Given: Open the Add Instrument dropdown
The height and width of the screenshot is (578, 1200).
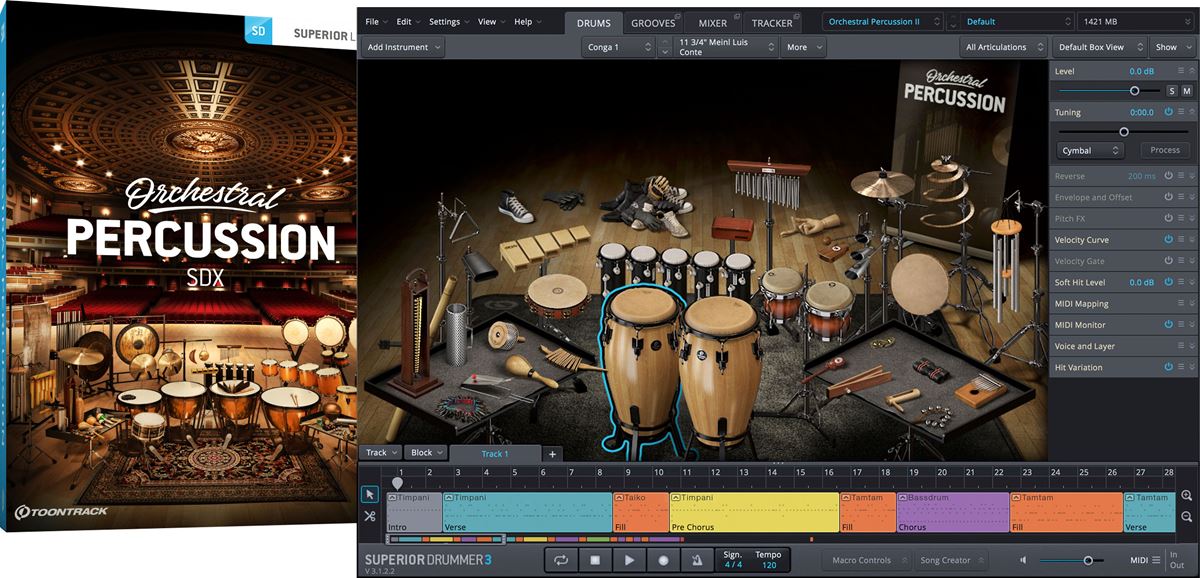Looking at the screenshot, I should click(403, 47).
